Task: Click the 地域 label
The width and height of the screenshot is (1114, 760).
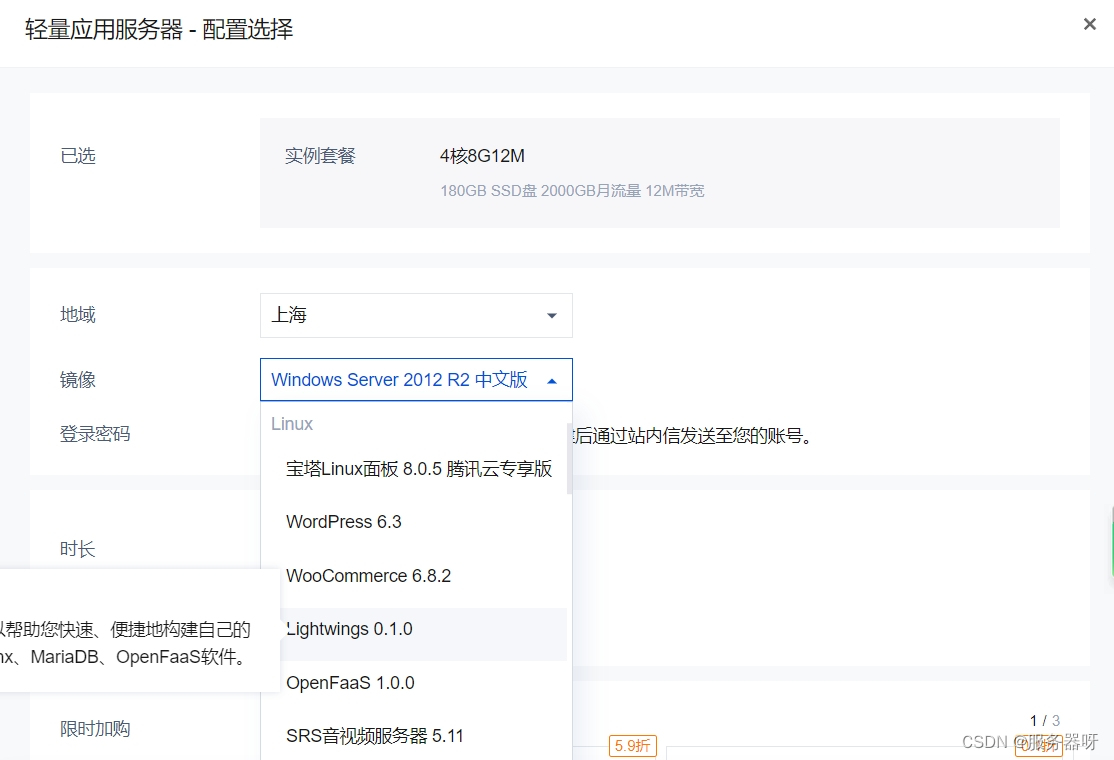Action: pos(77,315)
